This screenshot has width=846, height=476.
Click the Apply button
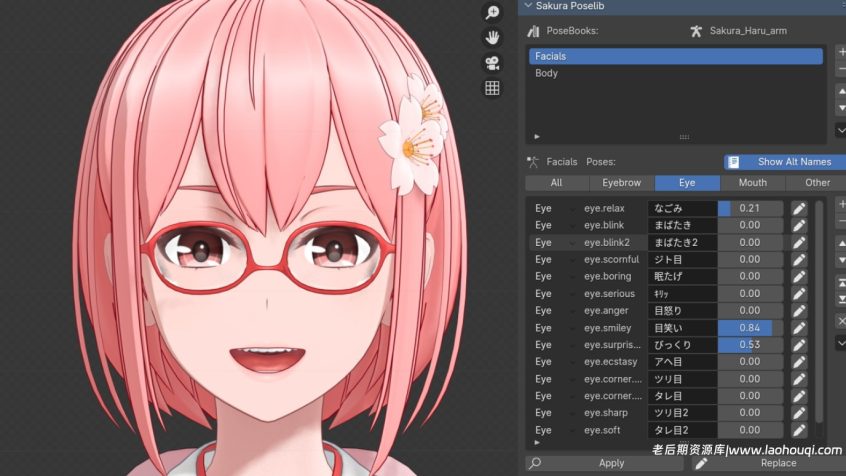605,463
